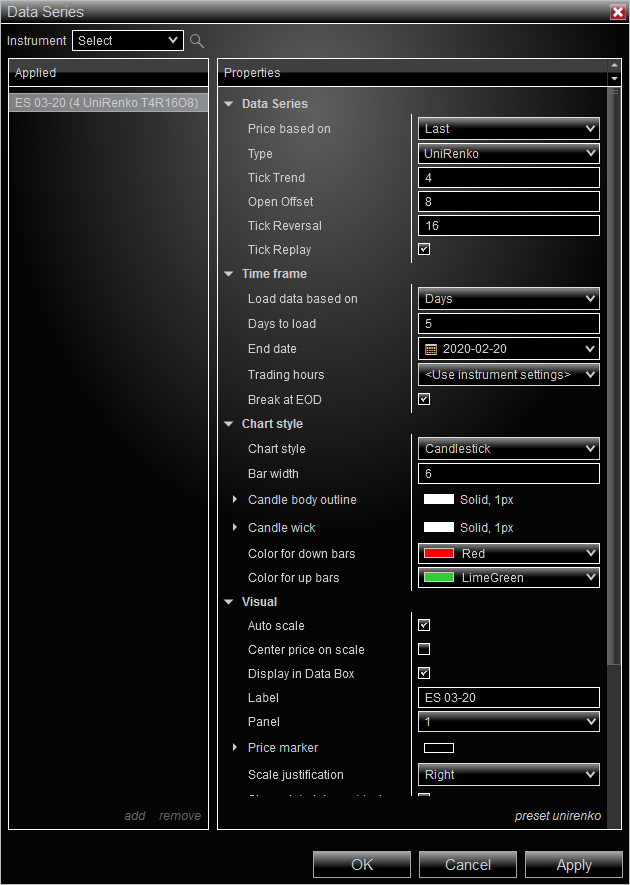Click the Days to load field
Image resolution: width=630 pixels, height=885 pixels.
click(x=509, y=323)
